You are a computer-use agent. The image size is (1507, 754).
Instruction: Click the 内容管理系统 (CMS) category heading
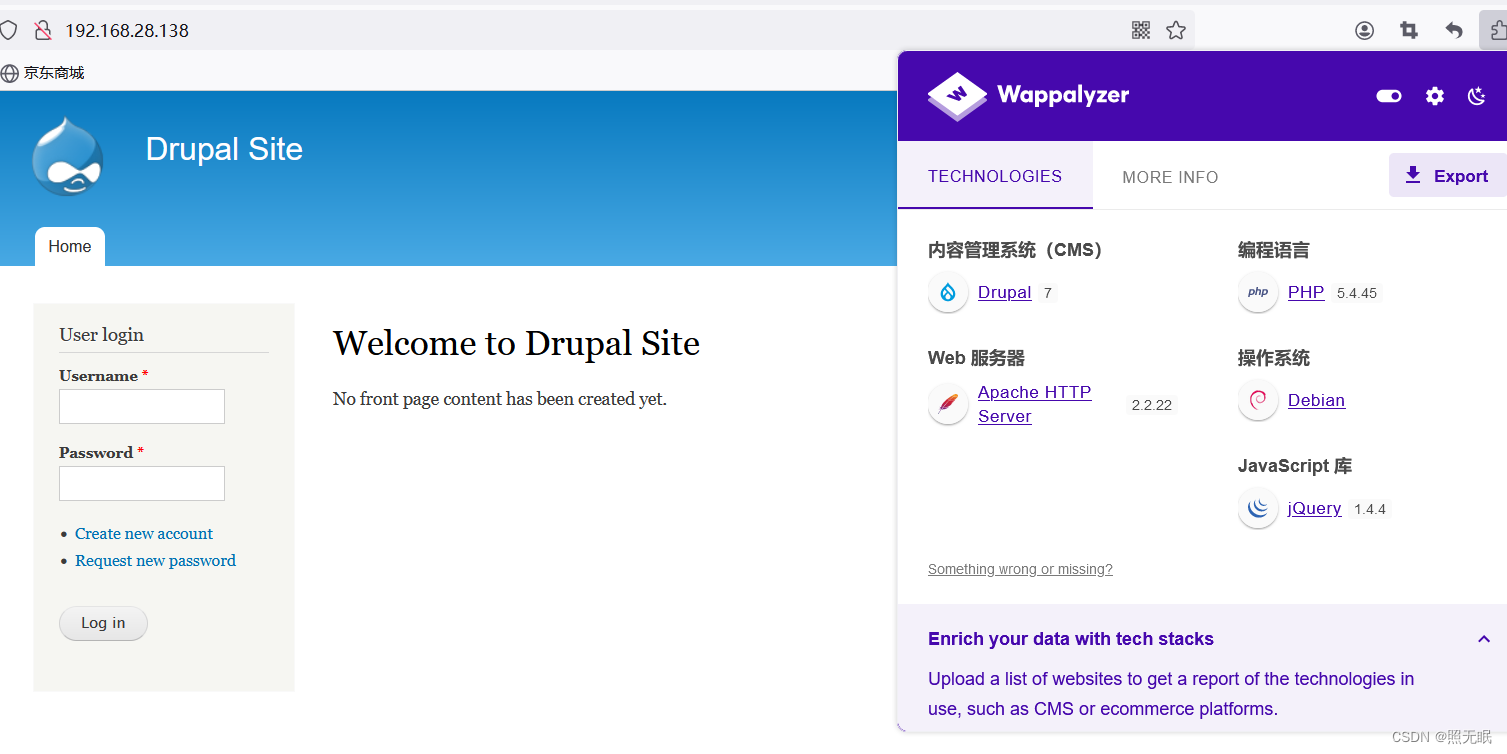pyautogui.click(x=1015, y=250)
